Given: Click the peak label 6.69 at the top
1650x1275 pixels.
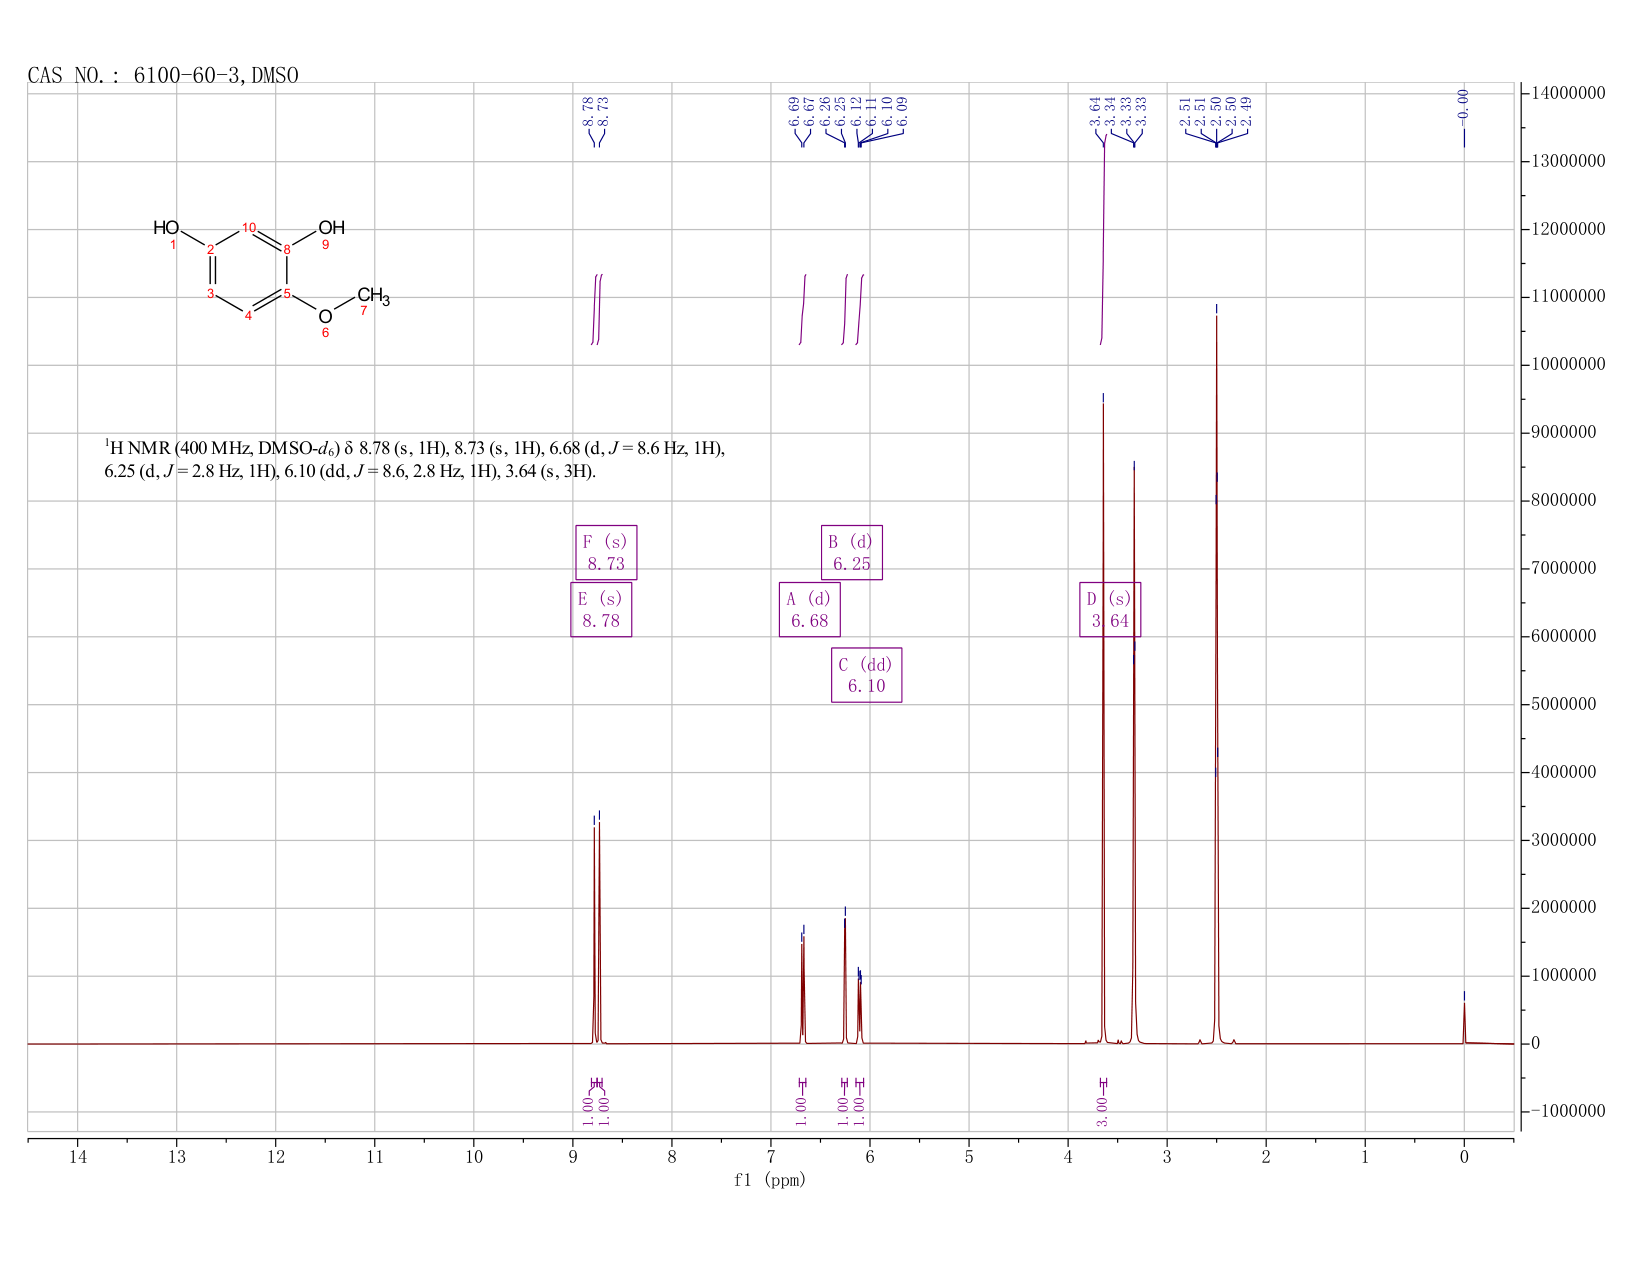Looking at the screenshot, I should pos(794,110).
